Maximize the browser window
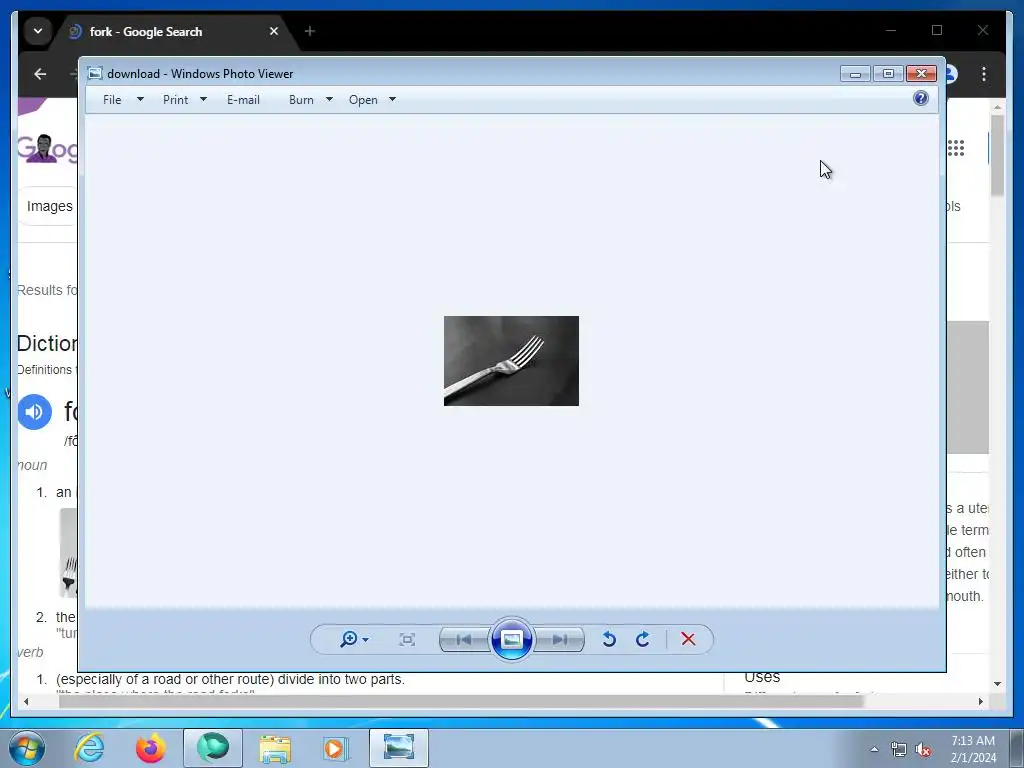The image size is (1024, 768). [x=937, y=30]
